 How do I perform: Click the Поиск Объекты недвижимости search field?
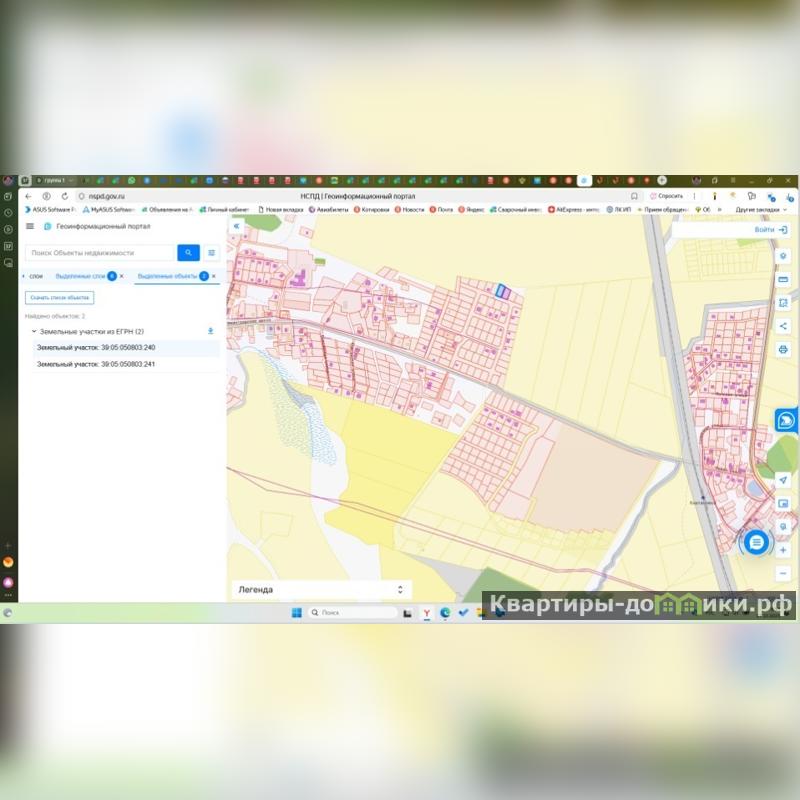100,253
